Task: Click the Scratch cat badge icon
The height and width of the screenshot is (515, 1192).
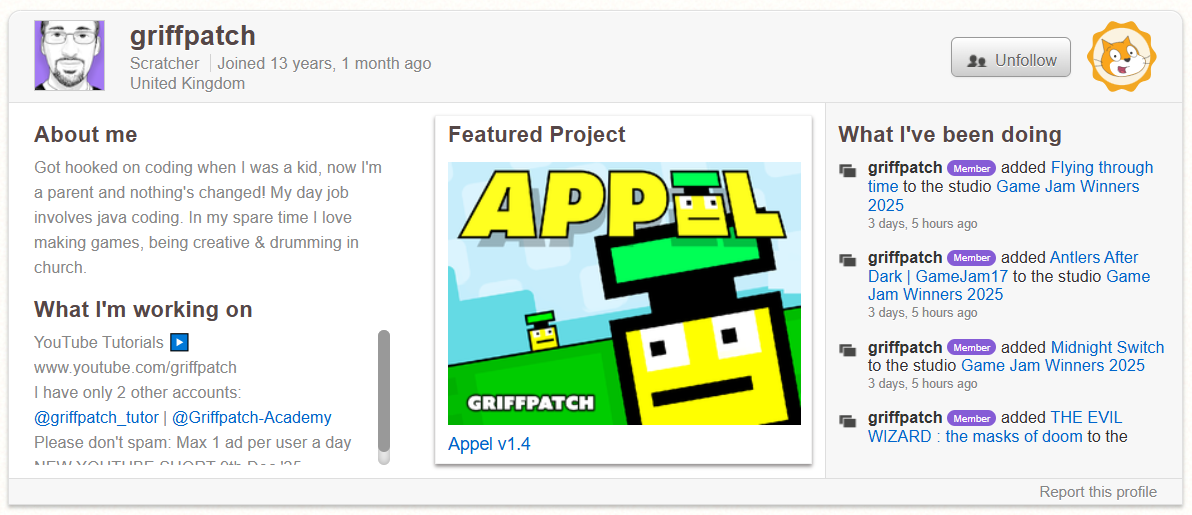Action: [1121, 58]
